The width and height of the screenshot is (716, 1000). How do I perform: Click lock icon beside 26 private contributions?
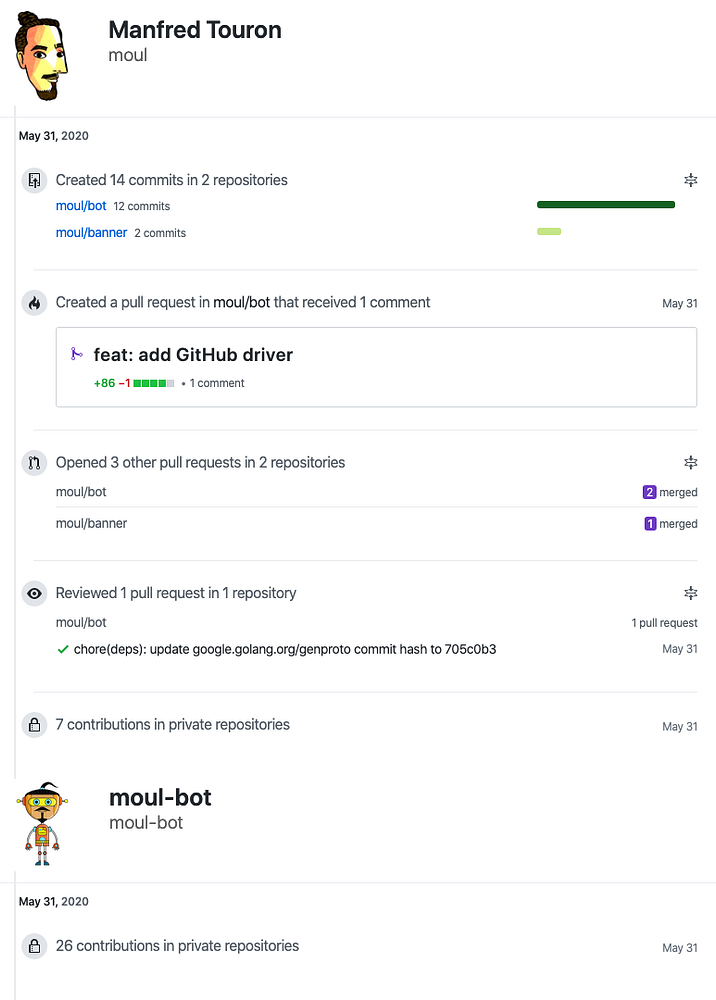click(34, 946)
